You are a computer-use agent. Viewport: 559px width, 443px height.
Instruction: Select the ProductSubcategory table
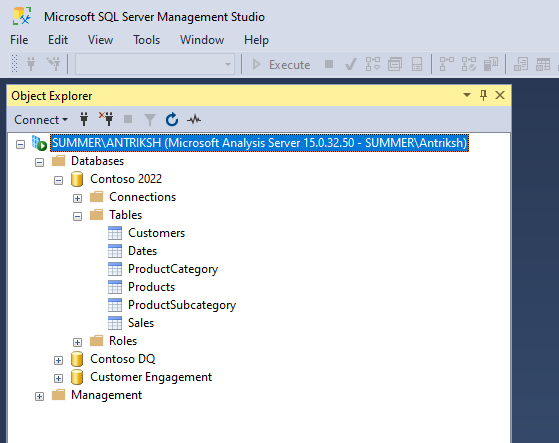pos(182,305)
